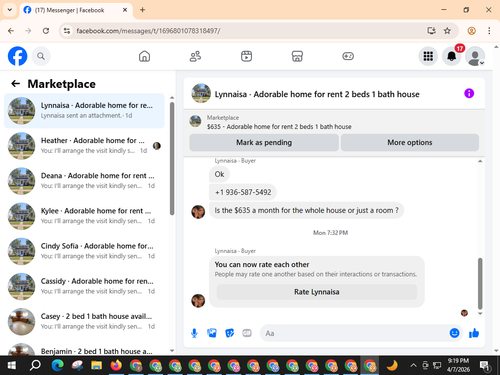Click the browser address bar URL
Image resolution: width=500 pixels, height=375 pixels.
click(148, 31)
